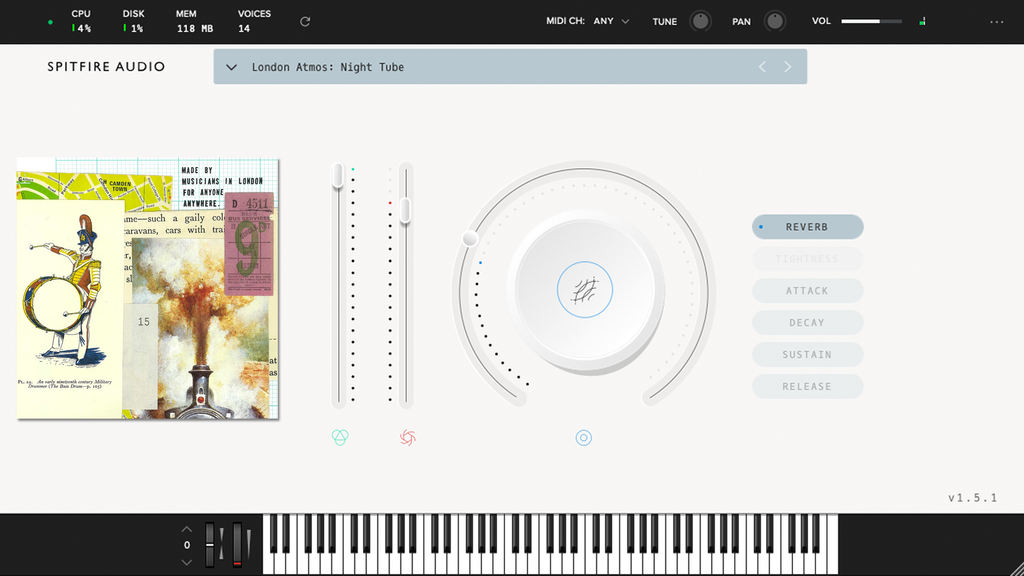Image resolution: width=1024 pixels, height=576 pixels.
Task: Select the REVERB parameter radio
Action: click(807, 227)
